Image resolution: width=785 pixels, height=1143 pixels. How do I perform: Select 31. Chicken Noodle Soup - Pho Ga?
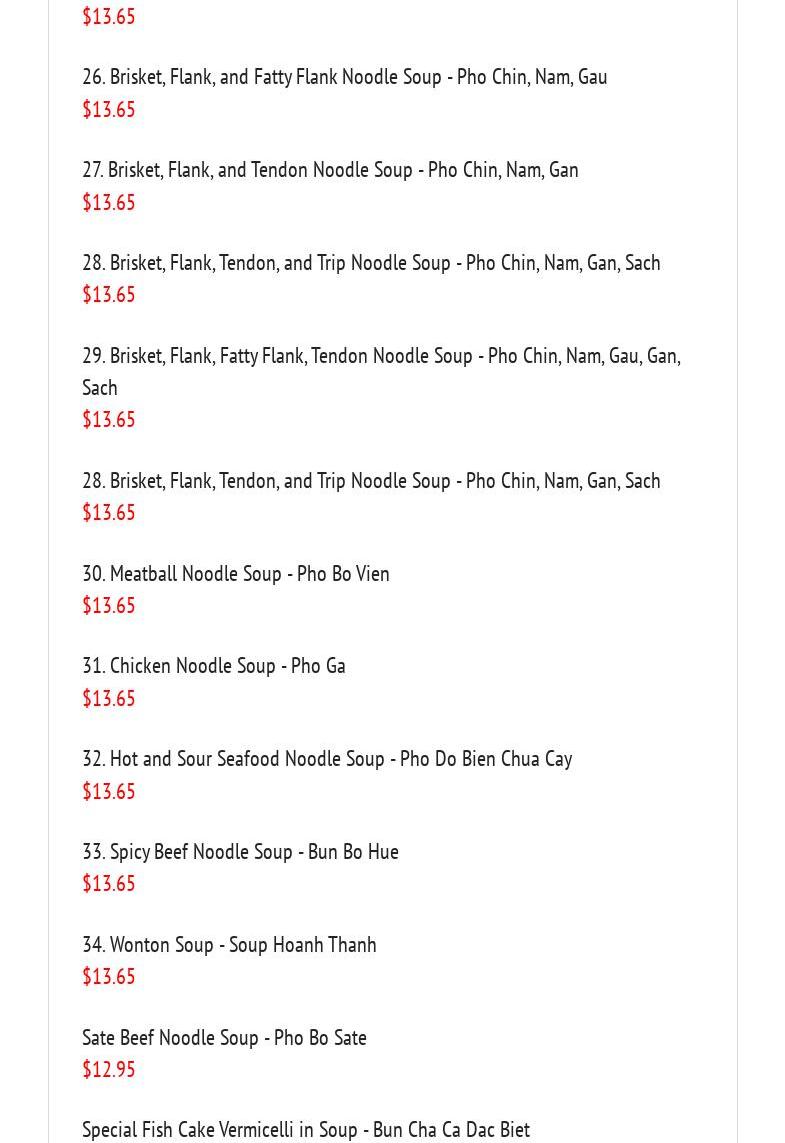click(x=214, y=666)
